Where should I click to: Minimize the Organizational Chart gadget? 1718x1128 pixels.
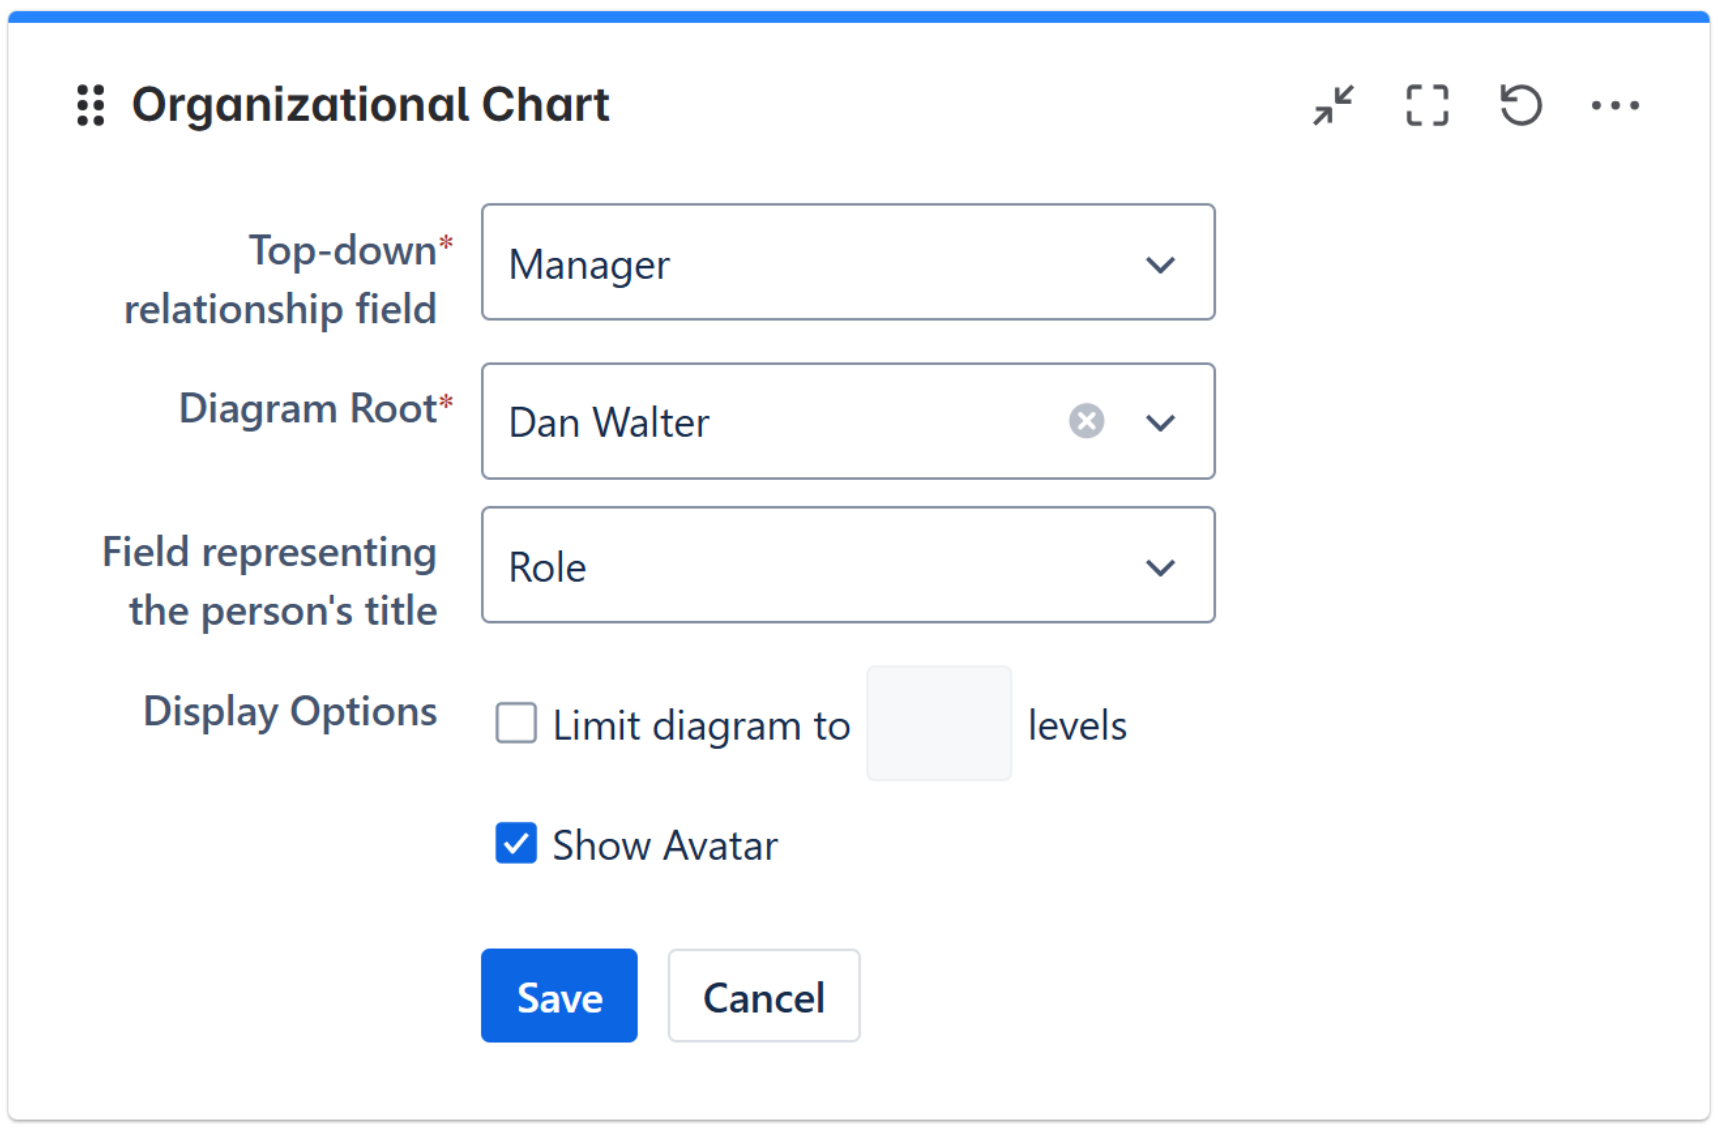(1333, 105)
